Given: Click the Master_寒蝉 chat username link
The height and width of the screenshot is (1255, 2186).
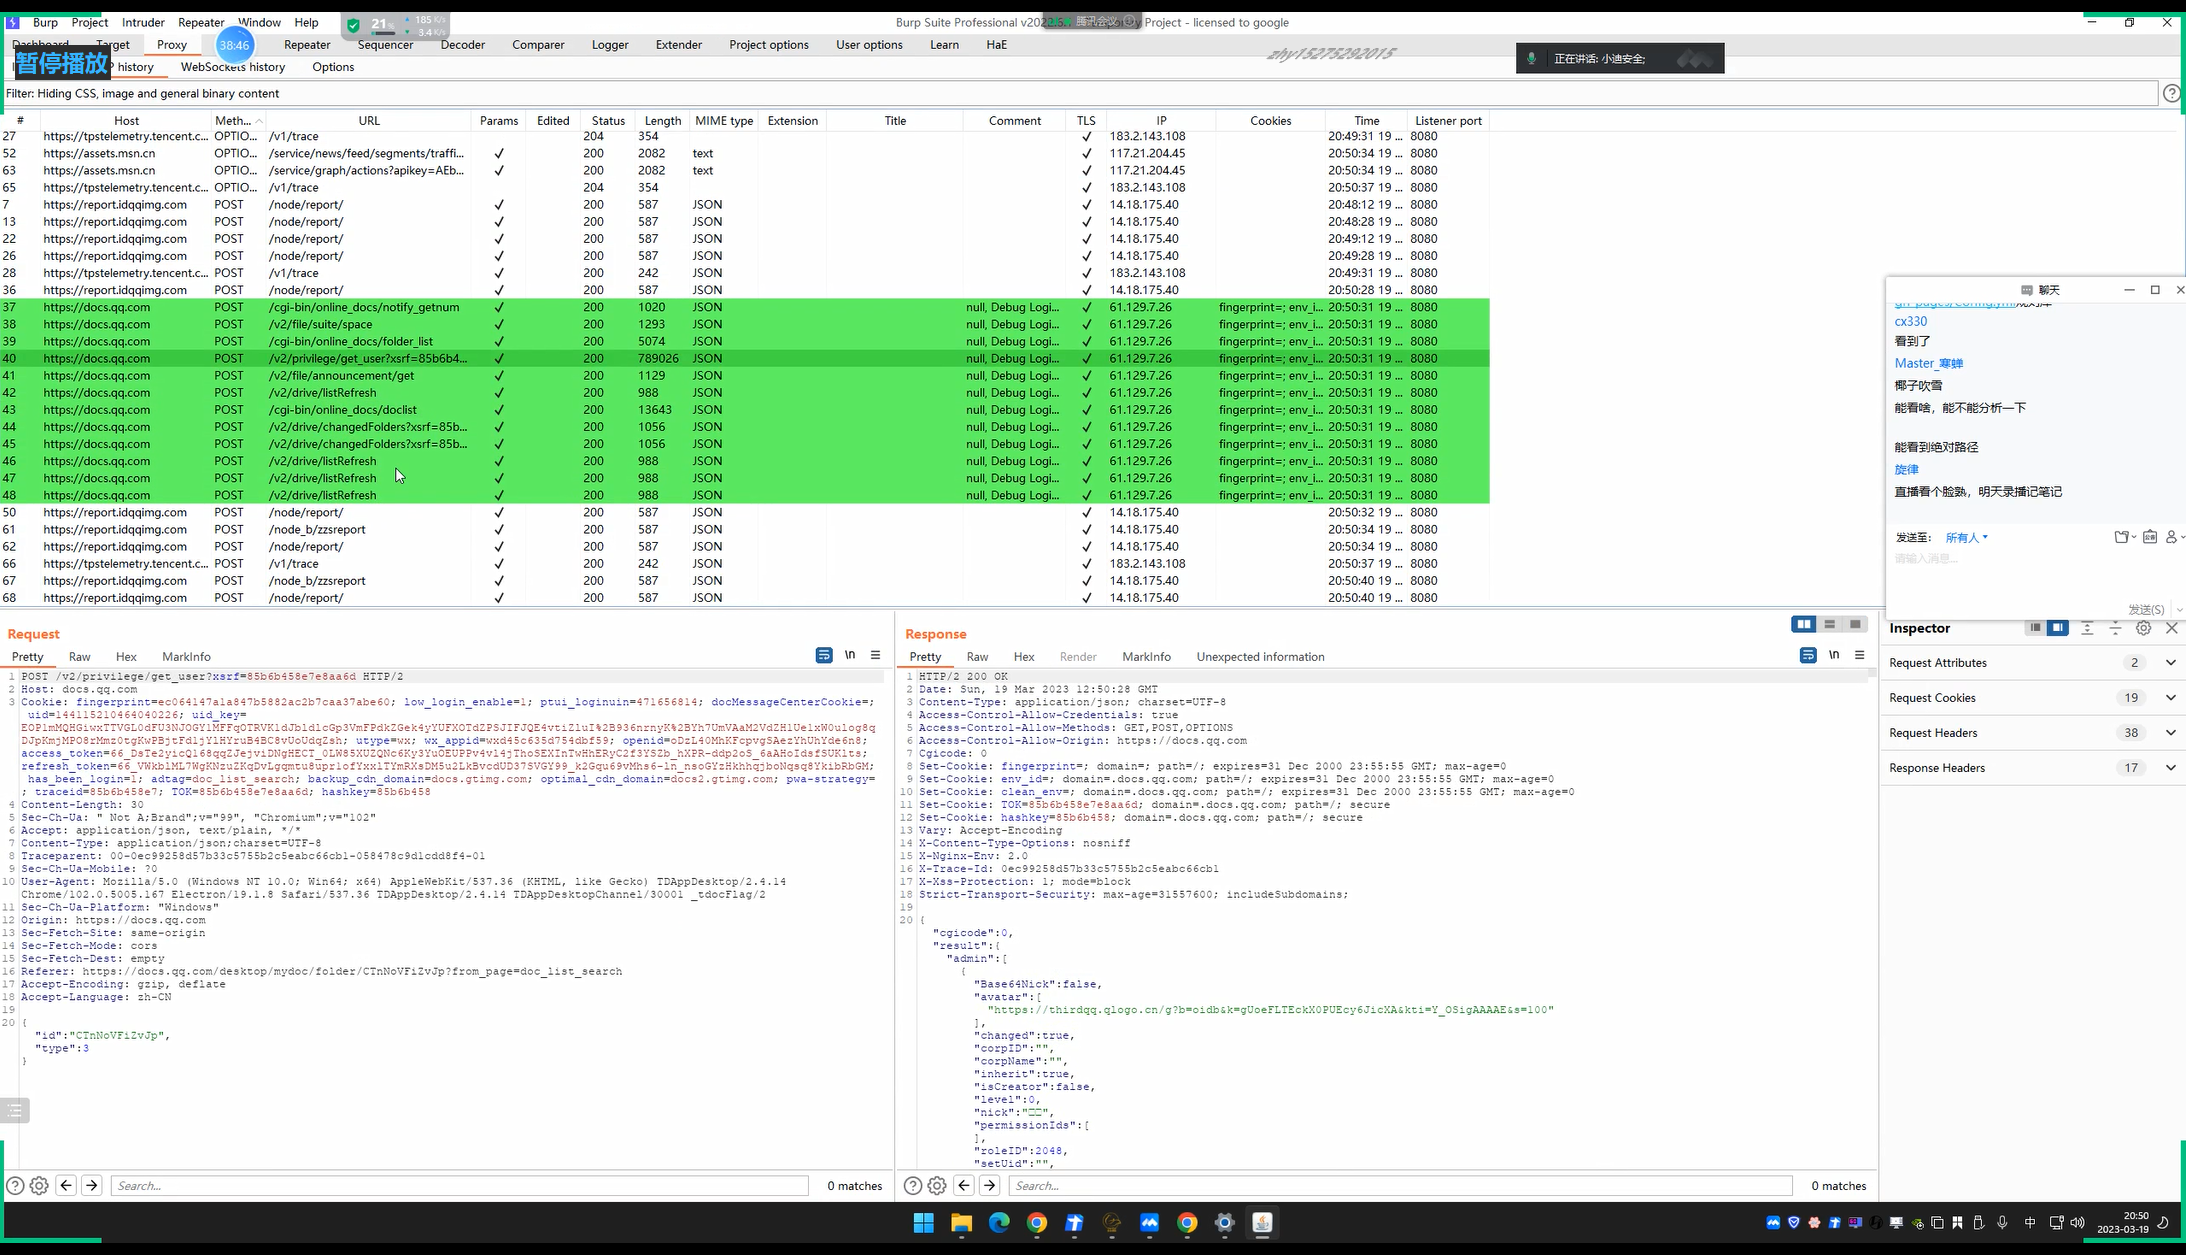Looking at the screenshot, I should [1928, 363].
